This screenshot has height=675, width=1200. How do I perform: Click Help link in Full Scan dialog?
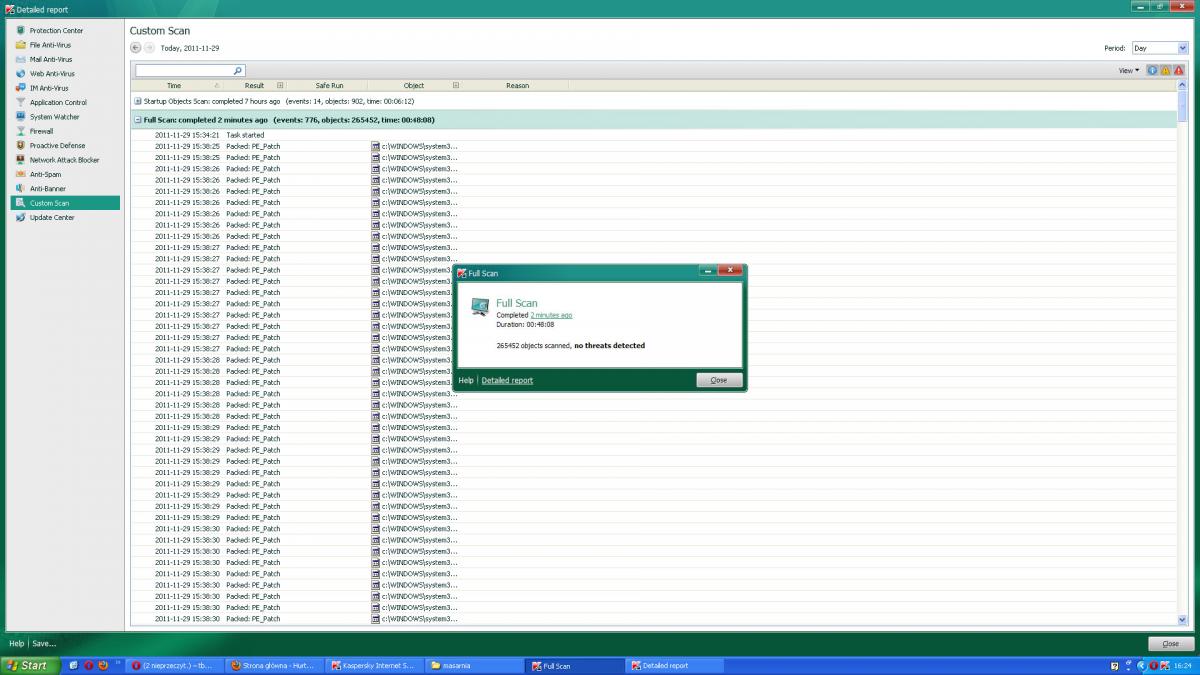click(466, 380)
